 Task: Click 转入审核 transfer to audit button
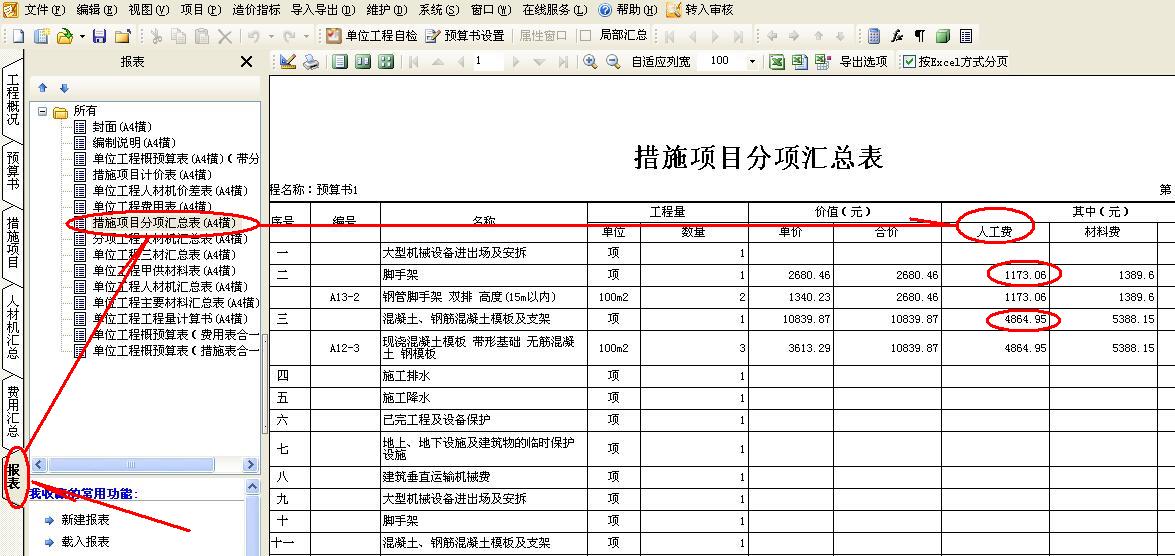pos(700,10)
